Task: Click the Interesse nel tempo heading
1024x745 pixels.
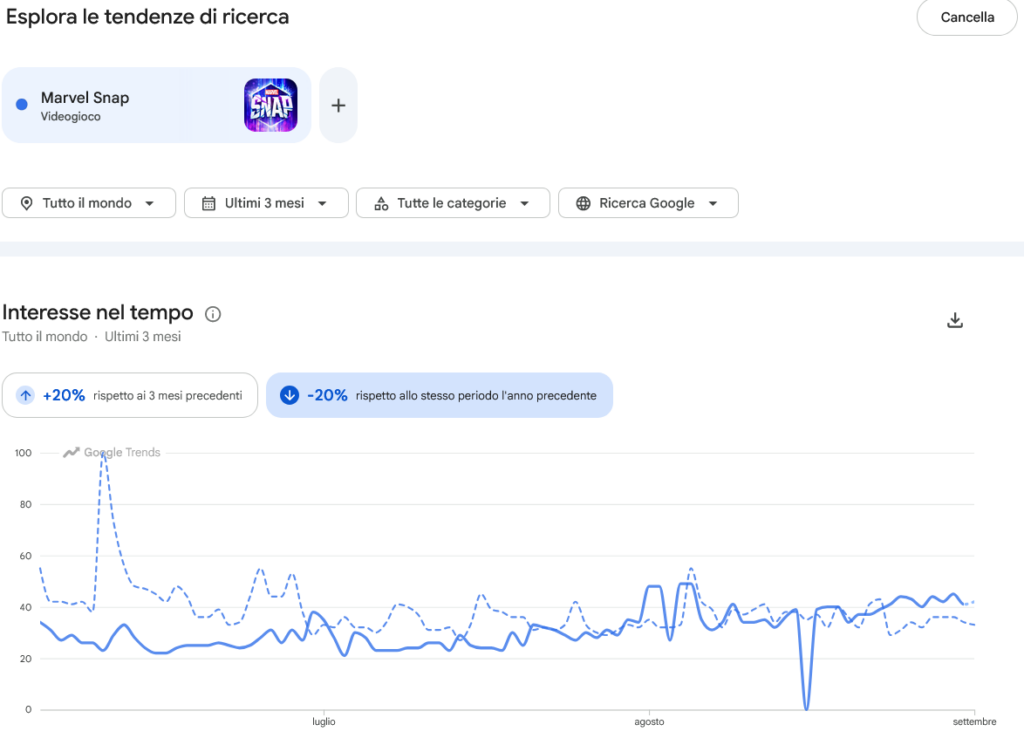Action: point(98,313)
